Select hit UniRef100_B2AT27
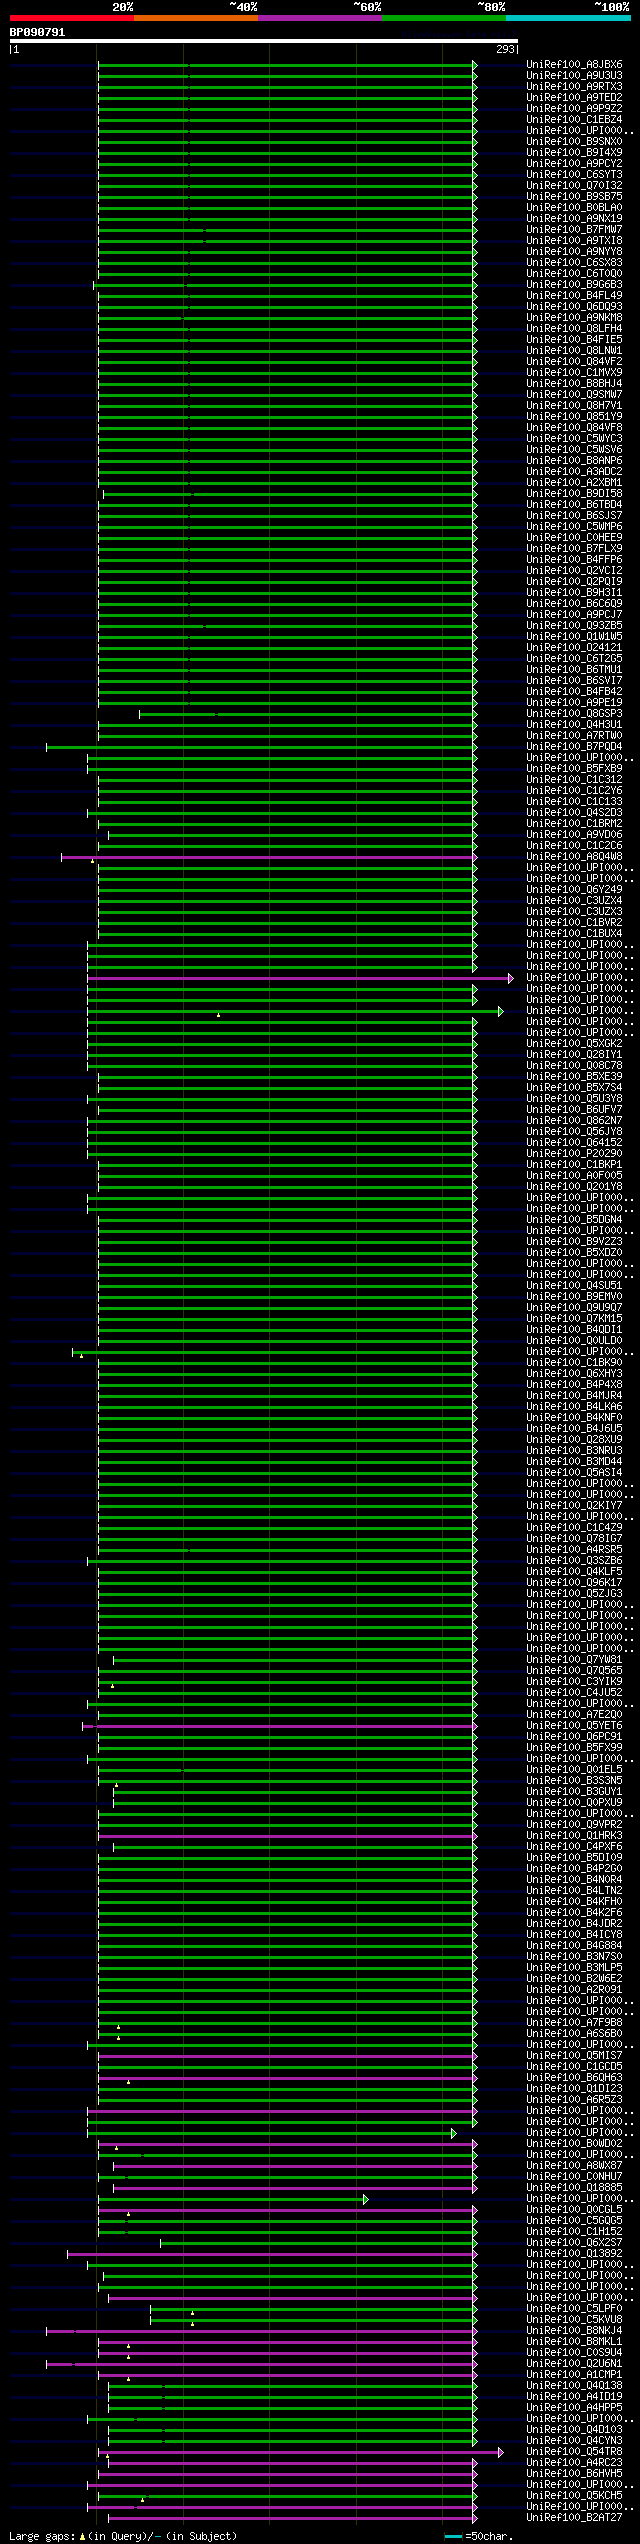Image resolution: width=640 pixels, height=2544 pixels. [574, 2518]
